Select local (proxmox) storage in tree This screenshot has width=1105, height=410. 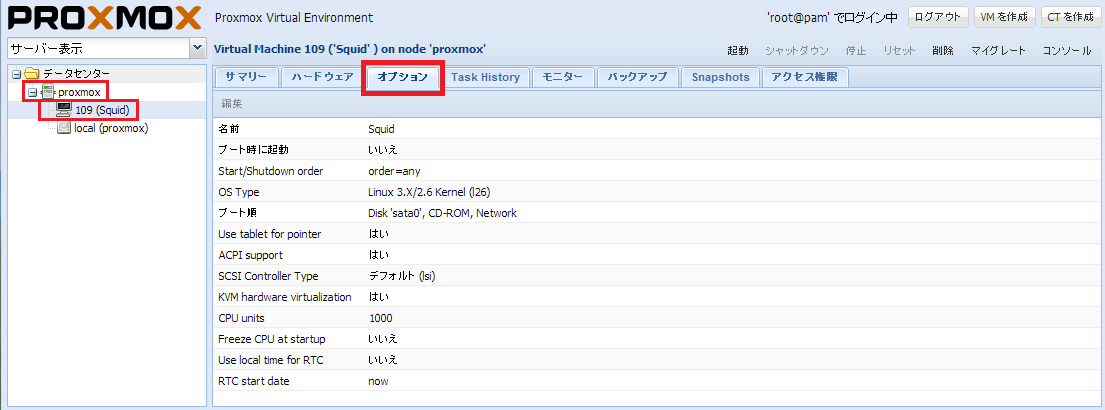111,128
